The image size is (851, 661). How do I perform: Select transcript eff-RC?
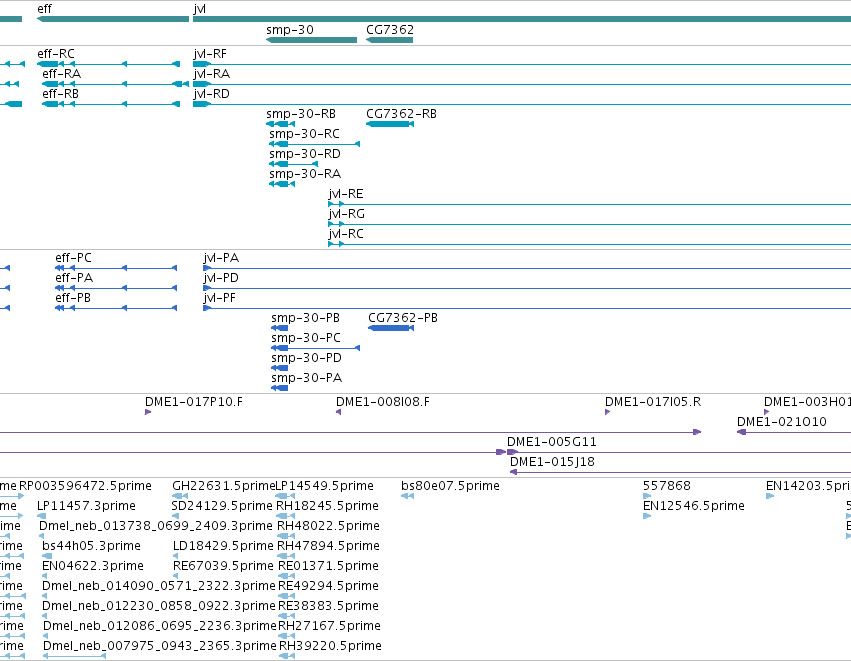click(x=109, y=64)
